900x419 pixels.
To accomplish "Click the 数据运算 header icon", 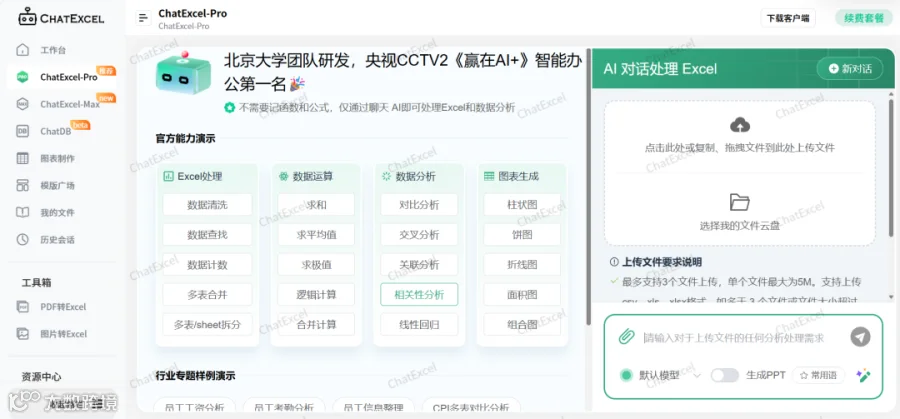I will click(283, 176).
